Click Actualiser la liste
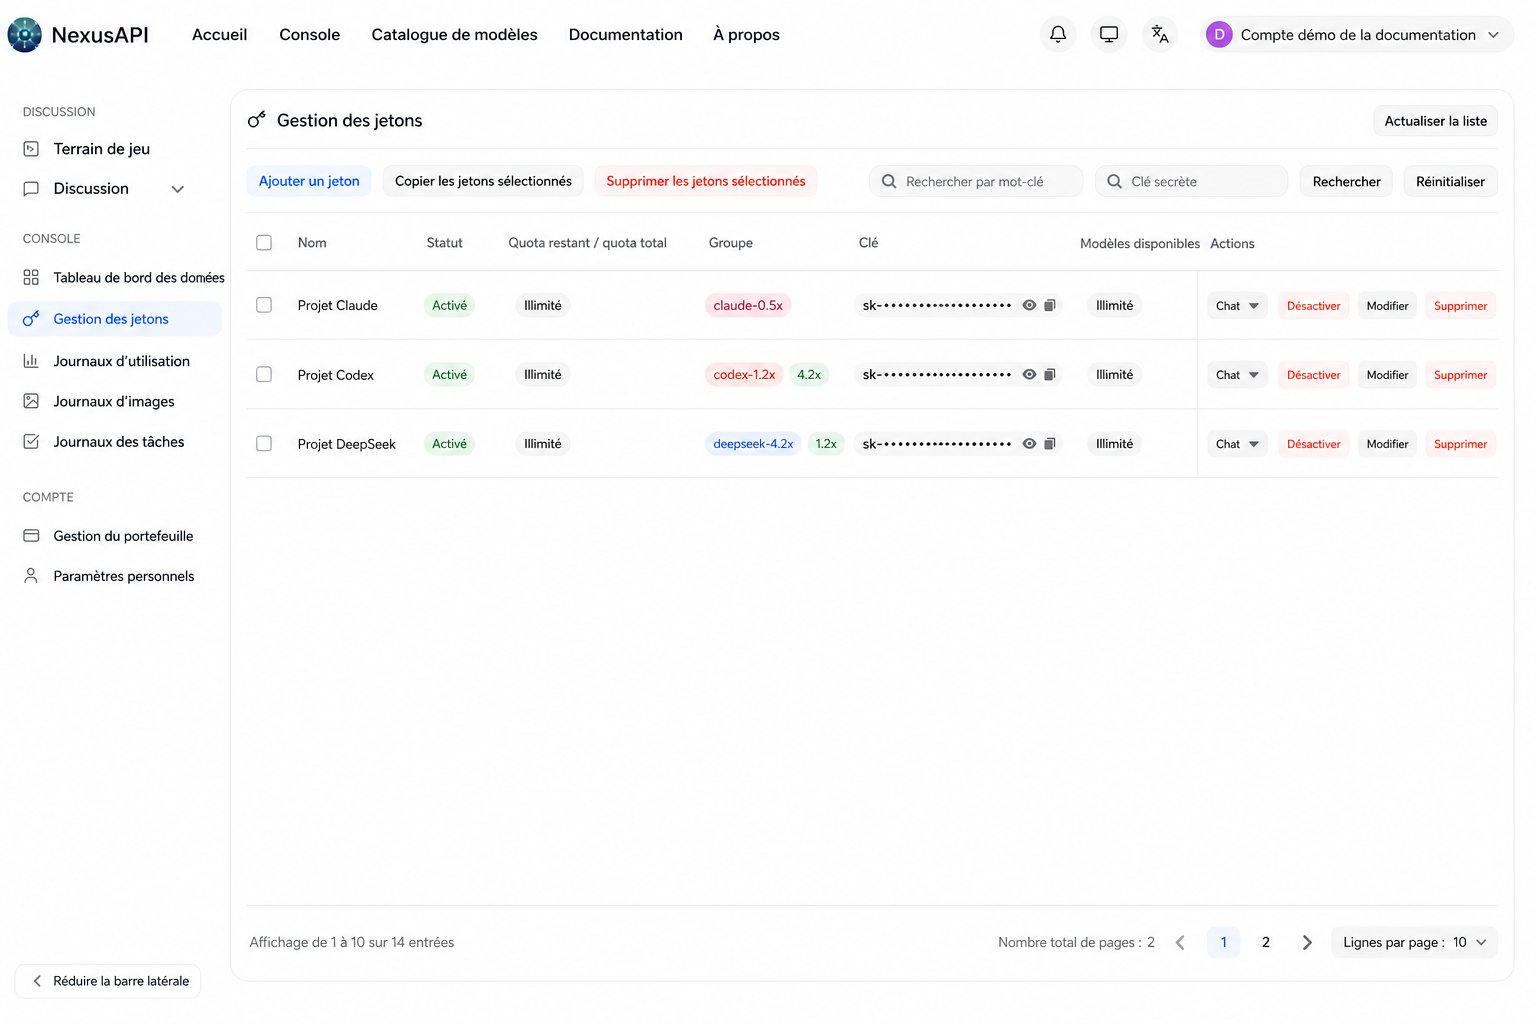 1435,121
